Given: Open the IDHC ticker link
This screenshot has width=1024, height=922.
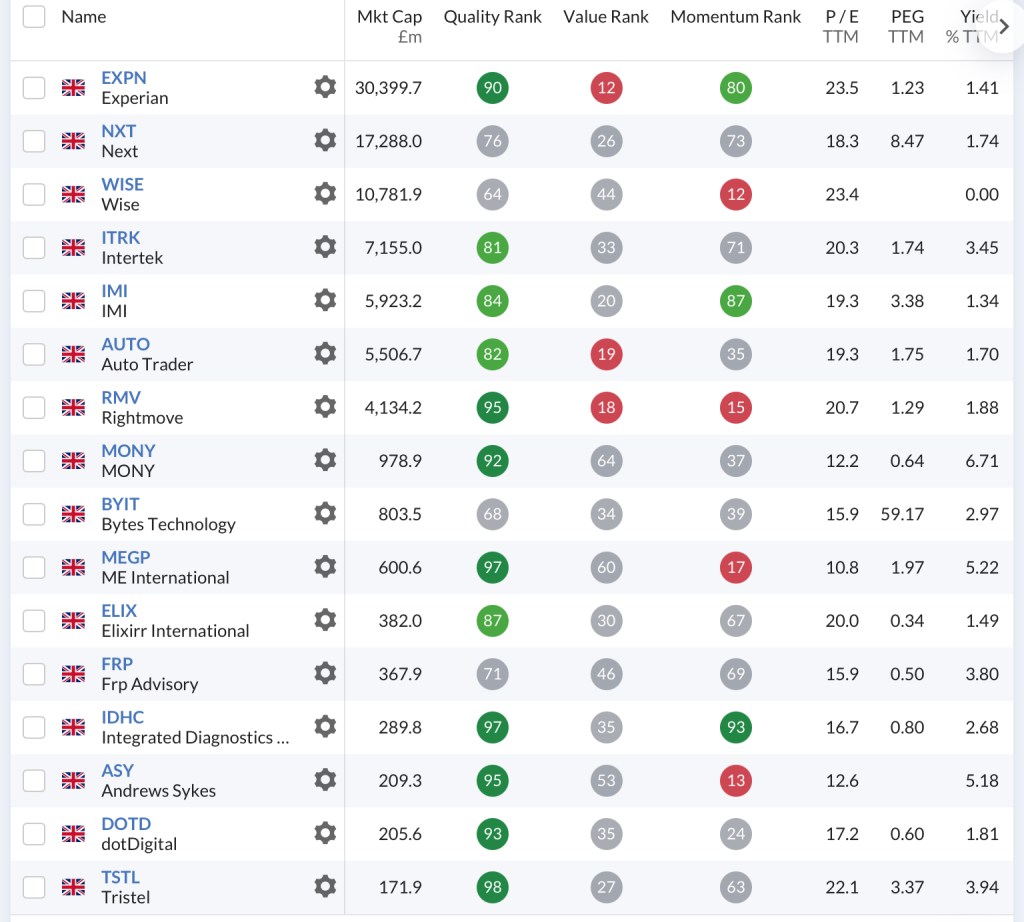Looking at the screenshot, I should [x=123, y=717].
